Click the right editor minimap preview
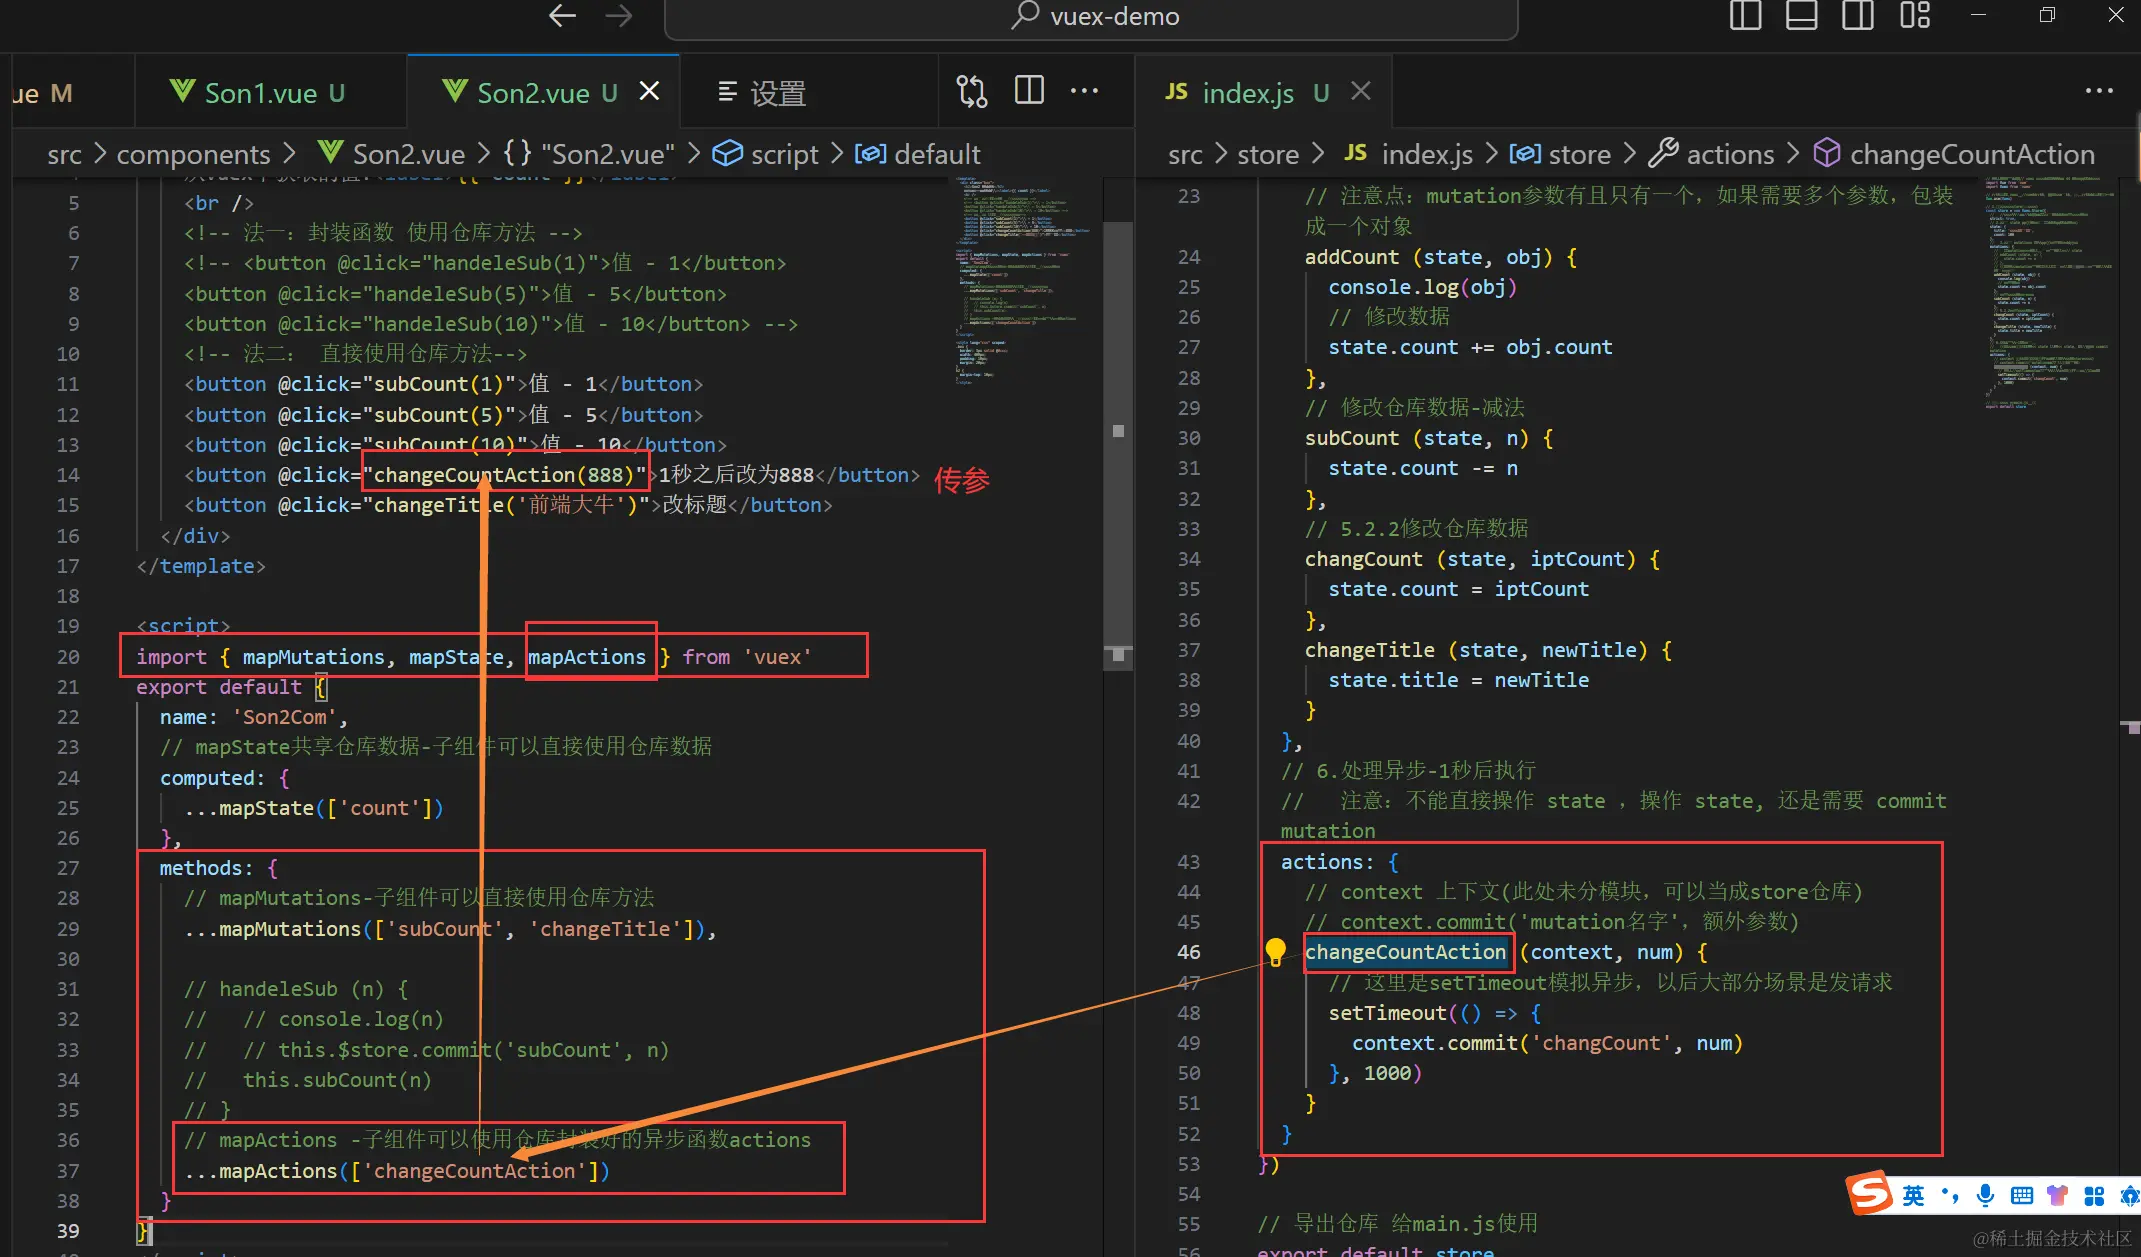The image size is (2141, 1257). [x=2049, y=293]
